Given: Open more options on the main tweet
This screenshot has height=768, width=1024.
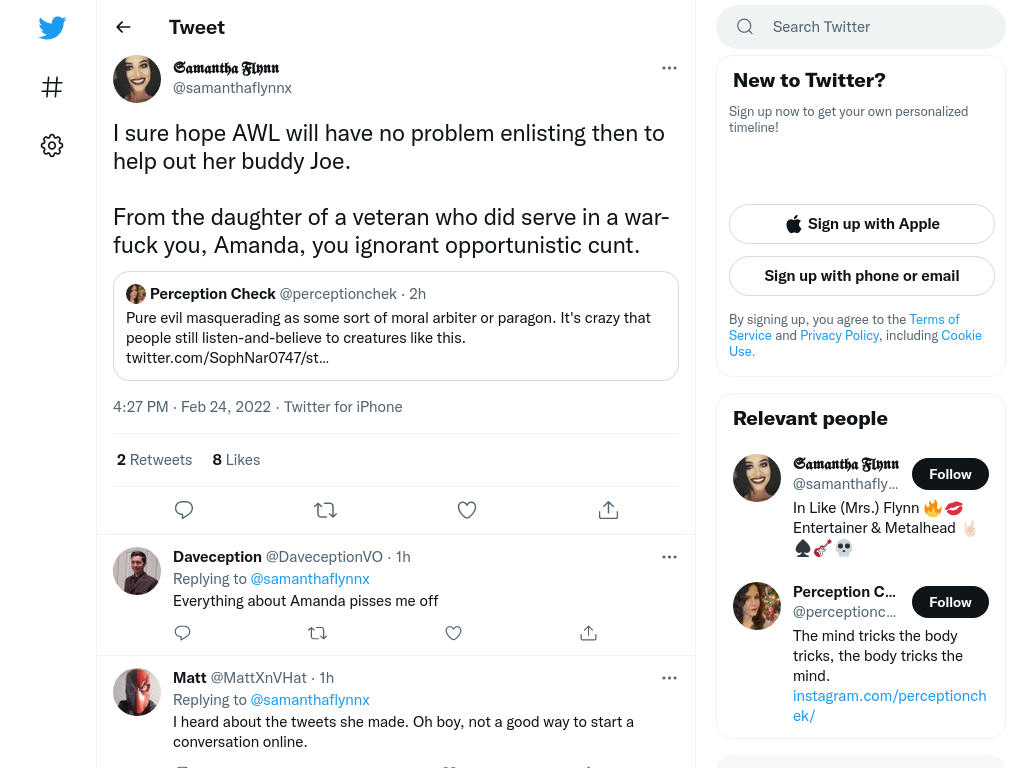Looking at the screenshot, I should point(669,68).
